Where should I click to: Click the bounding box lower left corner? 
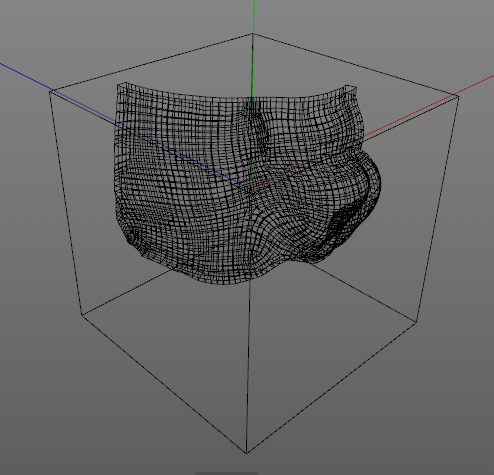tap(82, 314)
